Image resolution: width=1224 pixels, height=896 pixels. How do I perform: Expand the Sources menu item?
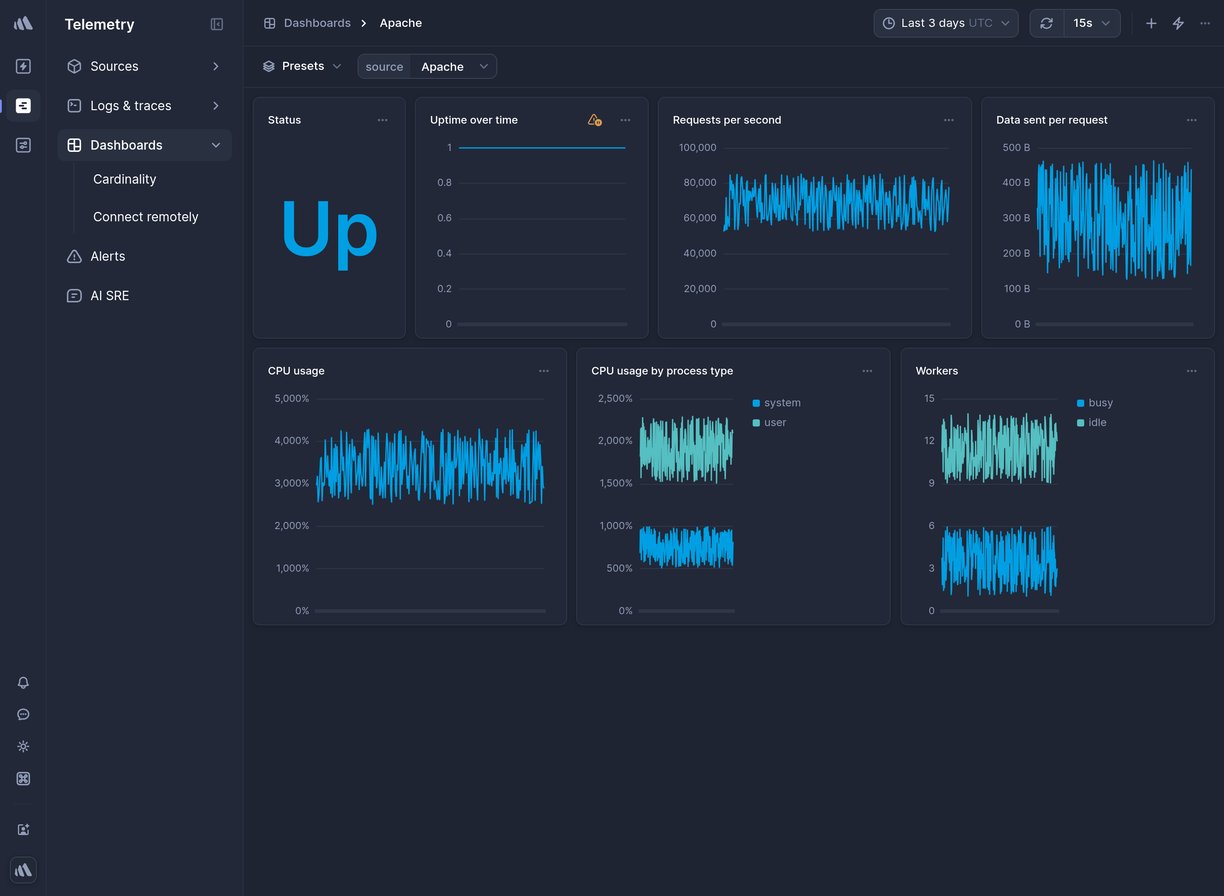tap(144, 66)
